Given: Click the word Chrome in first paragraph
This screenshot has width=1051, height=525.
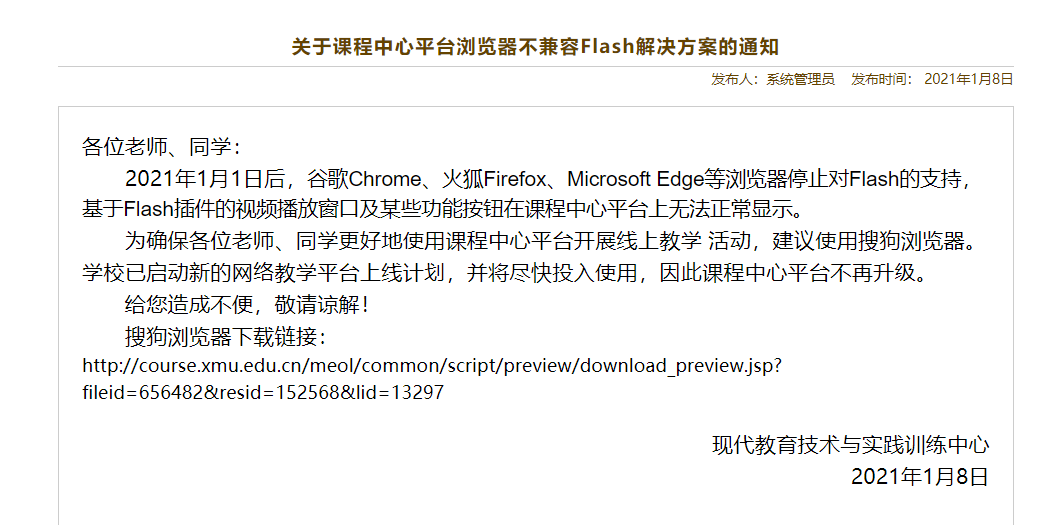Looking at the screenshot, I should pyautogui.click(x=385, y=179).
